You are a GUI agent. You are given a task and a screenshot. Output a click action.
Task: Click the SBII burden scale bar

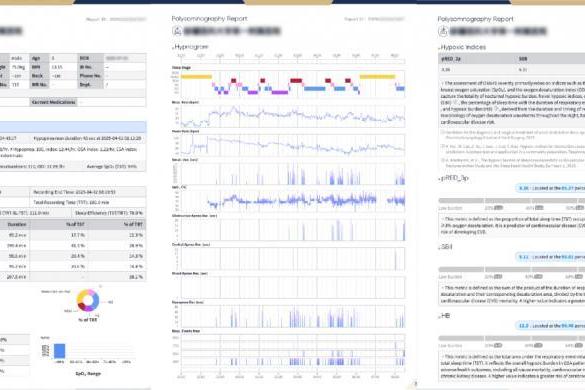(512, 269)
